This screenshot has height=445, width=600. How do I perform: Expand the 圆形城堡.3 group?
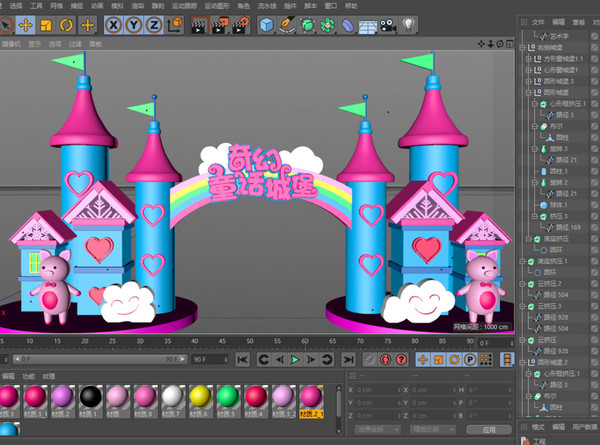click(528, 81)
